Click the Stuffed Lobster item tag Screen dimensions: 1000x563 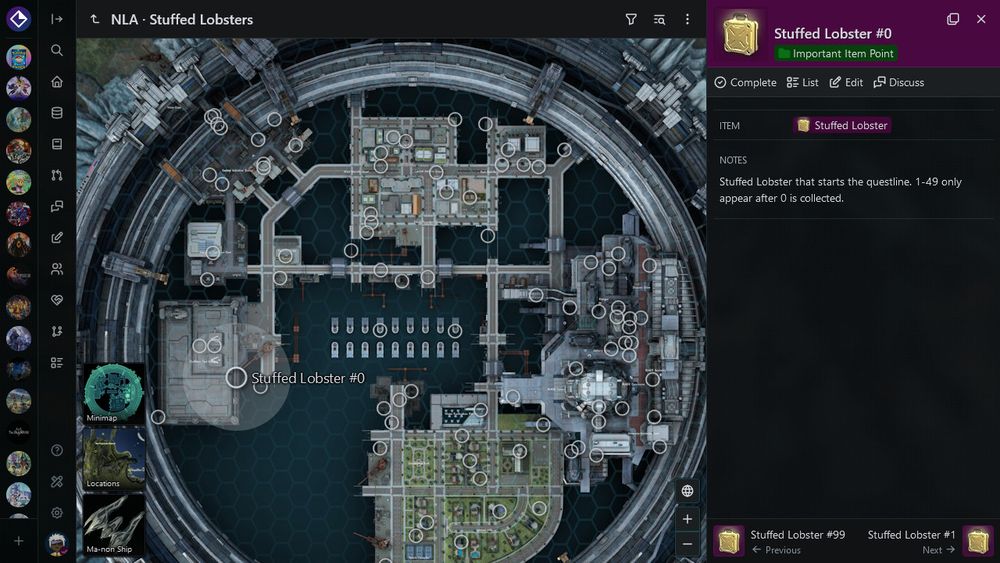point(842,126)
